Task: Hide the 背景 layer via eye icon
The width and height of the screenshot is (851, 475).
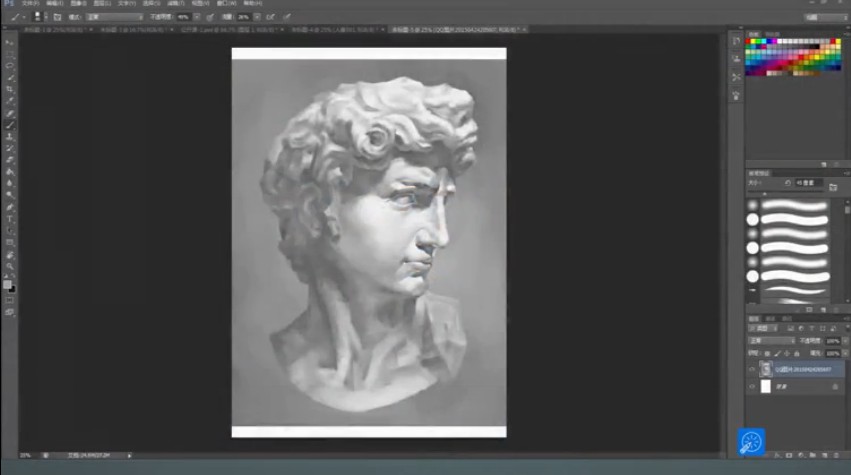Action: [x=752, y=387]
